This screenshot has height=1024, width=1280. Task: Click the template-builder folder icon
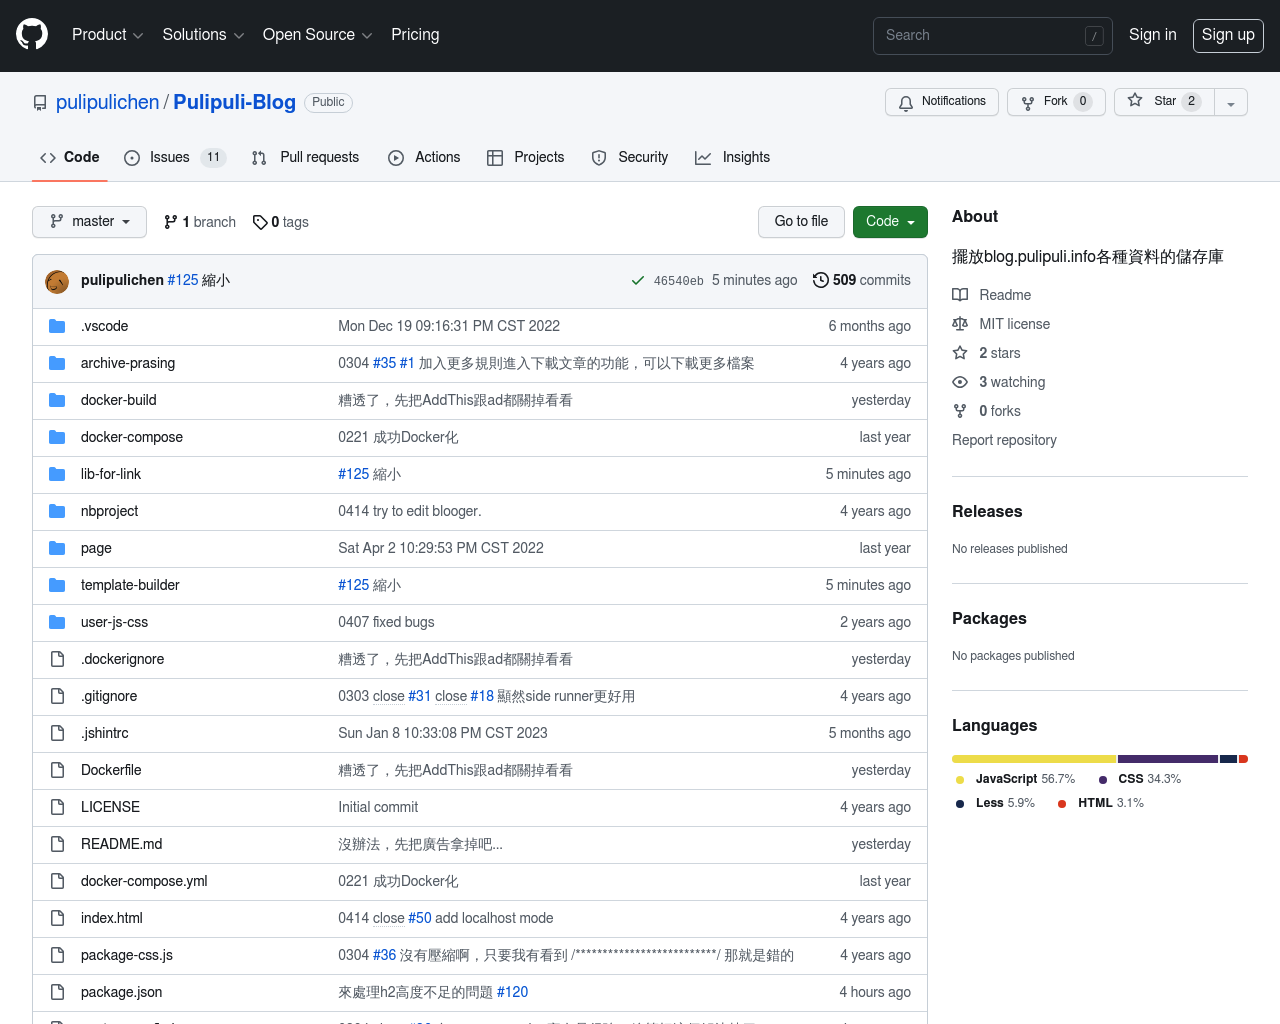click(x=57, y=585)
